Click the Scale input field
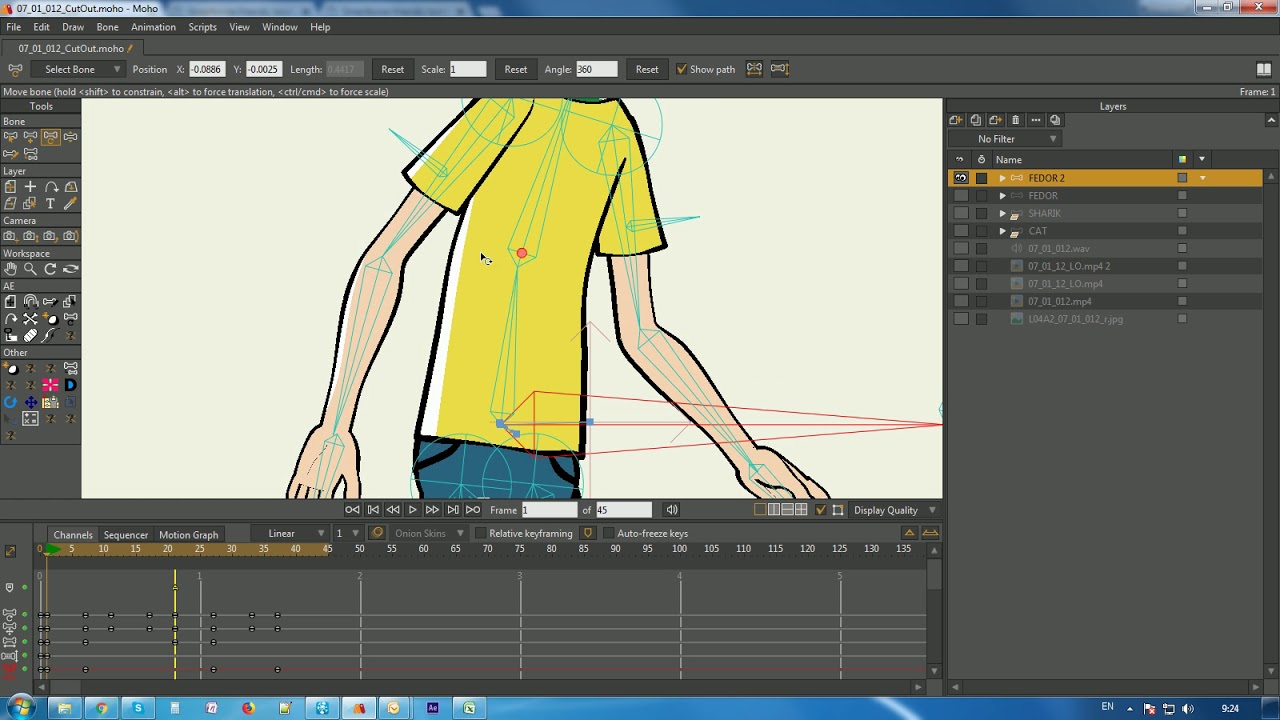The image size is (1280, 720). click(x=467, y=70)
